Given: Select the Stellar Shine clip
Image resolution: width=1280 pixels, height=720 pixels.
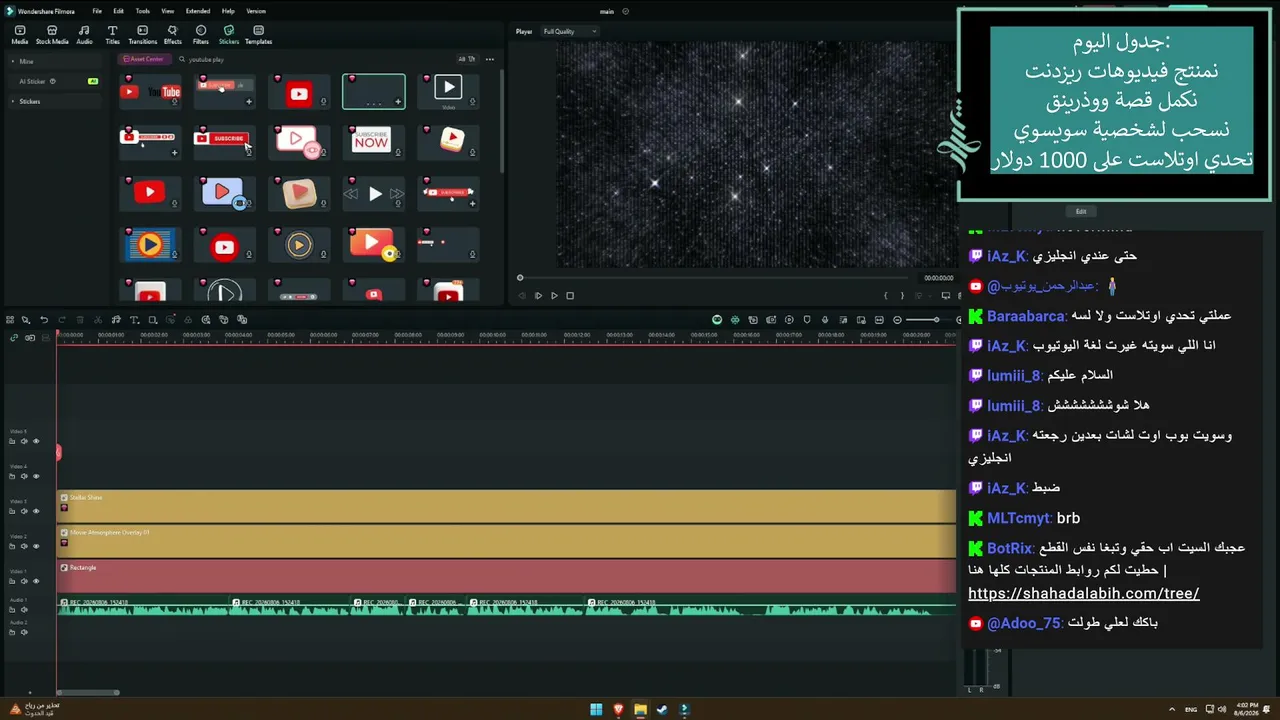Looking at the screenshot, I should [x=507, y=506].
